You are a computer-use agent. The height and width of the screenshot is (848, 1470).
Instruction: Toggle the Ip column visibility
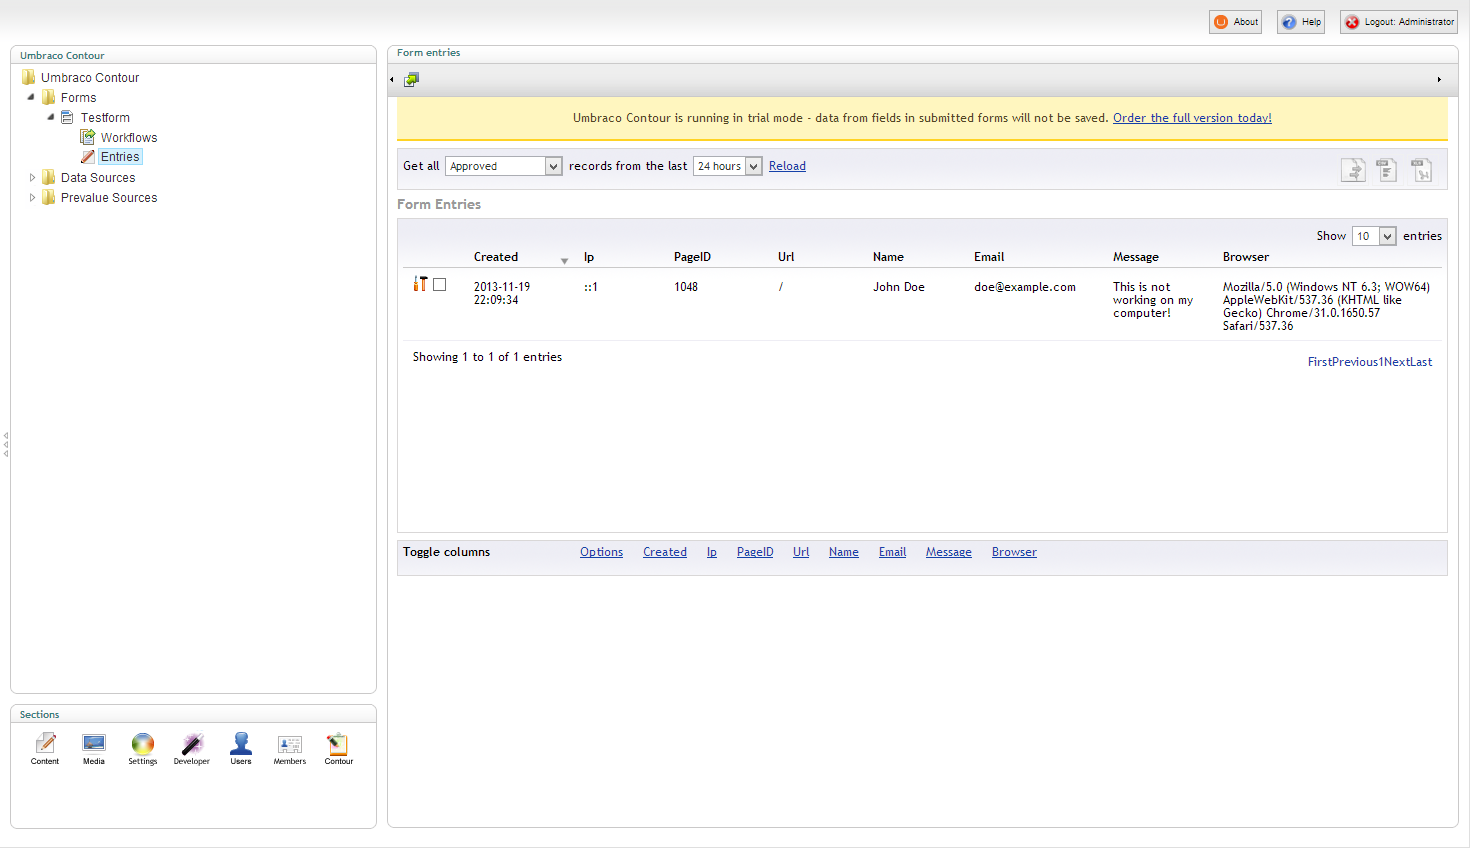pyautogui.click(x=712, y=552)
